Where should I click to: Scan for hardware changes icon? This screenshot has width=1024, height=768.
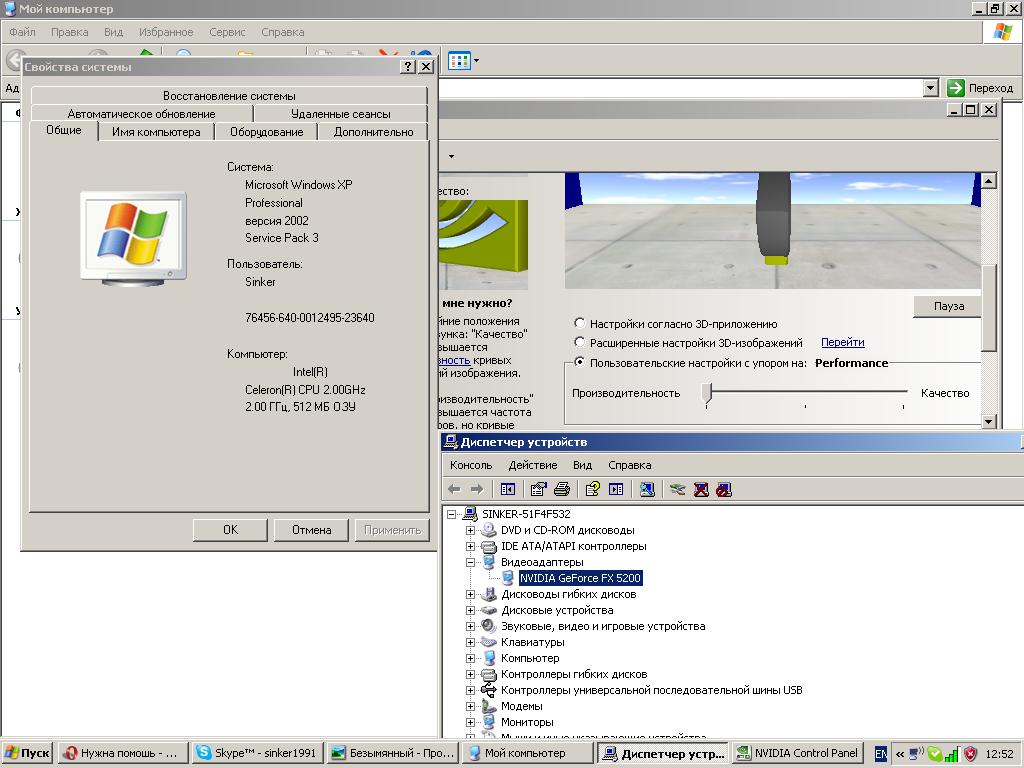pyautogui.click(x=647, y=489)
